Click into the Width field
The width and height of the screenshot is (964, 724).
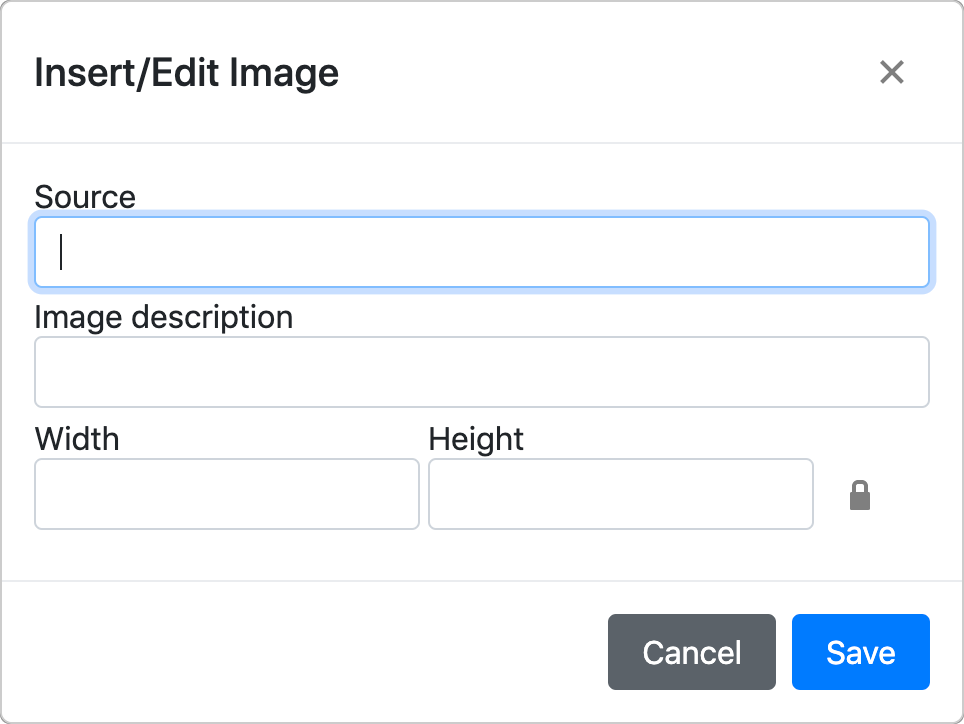[227, 494]
